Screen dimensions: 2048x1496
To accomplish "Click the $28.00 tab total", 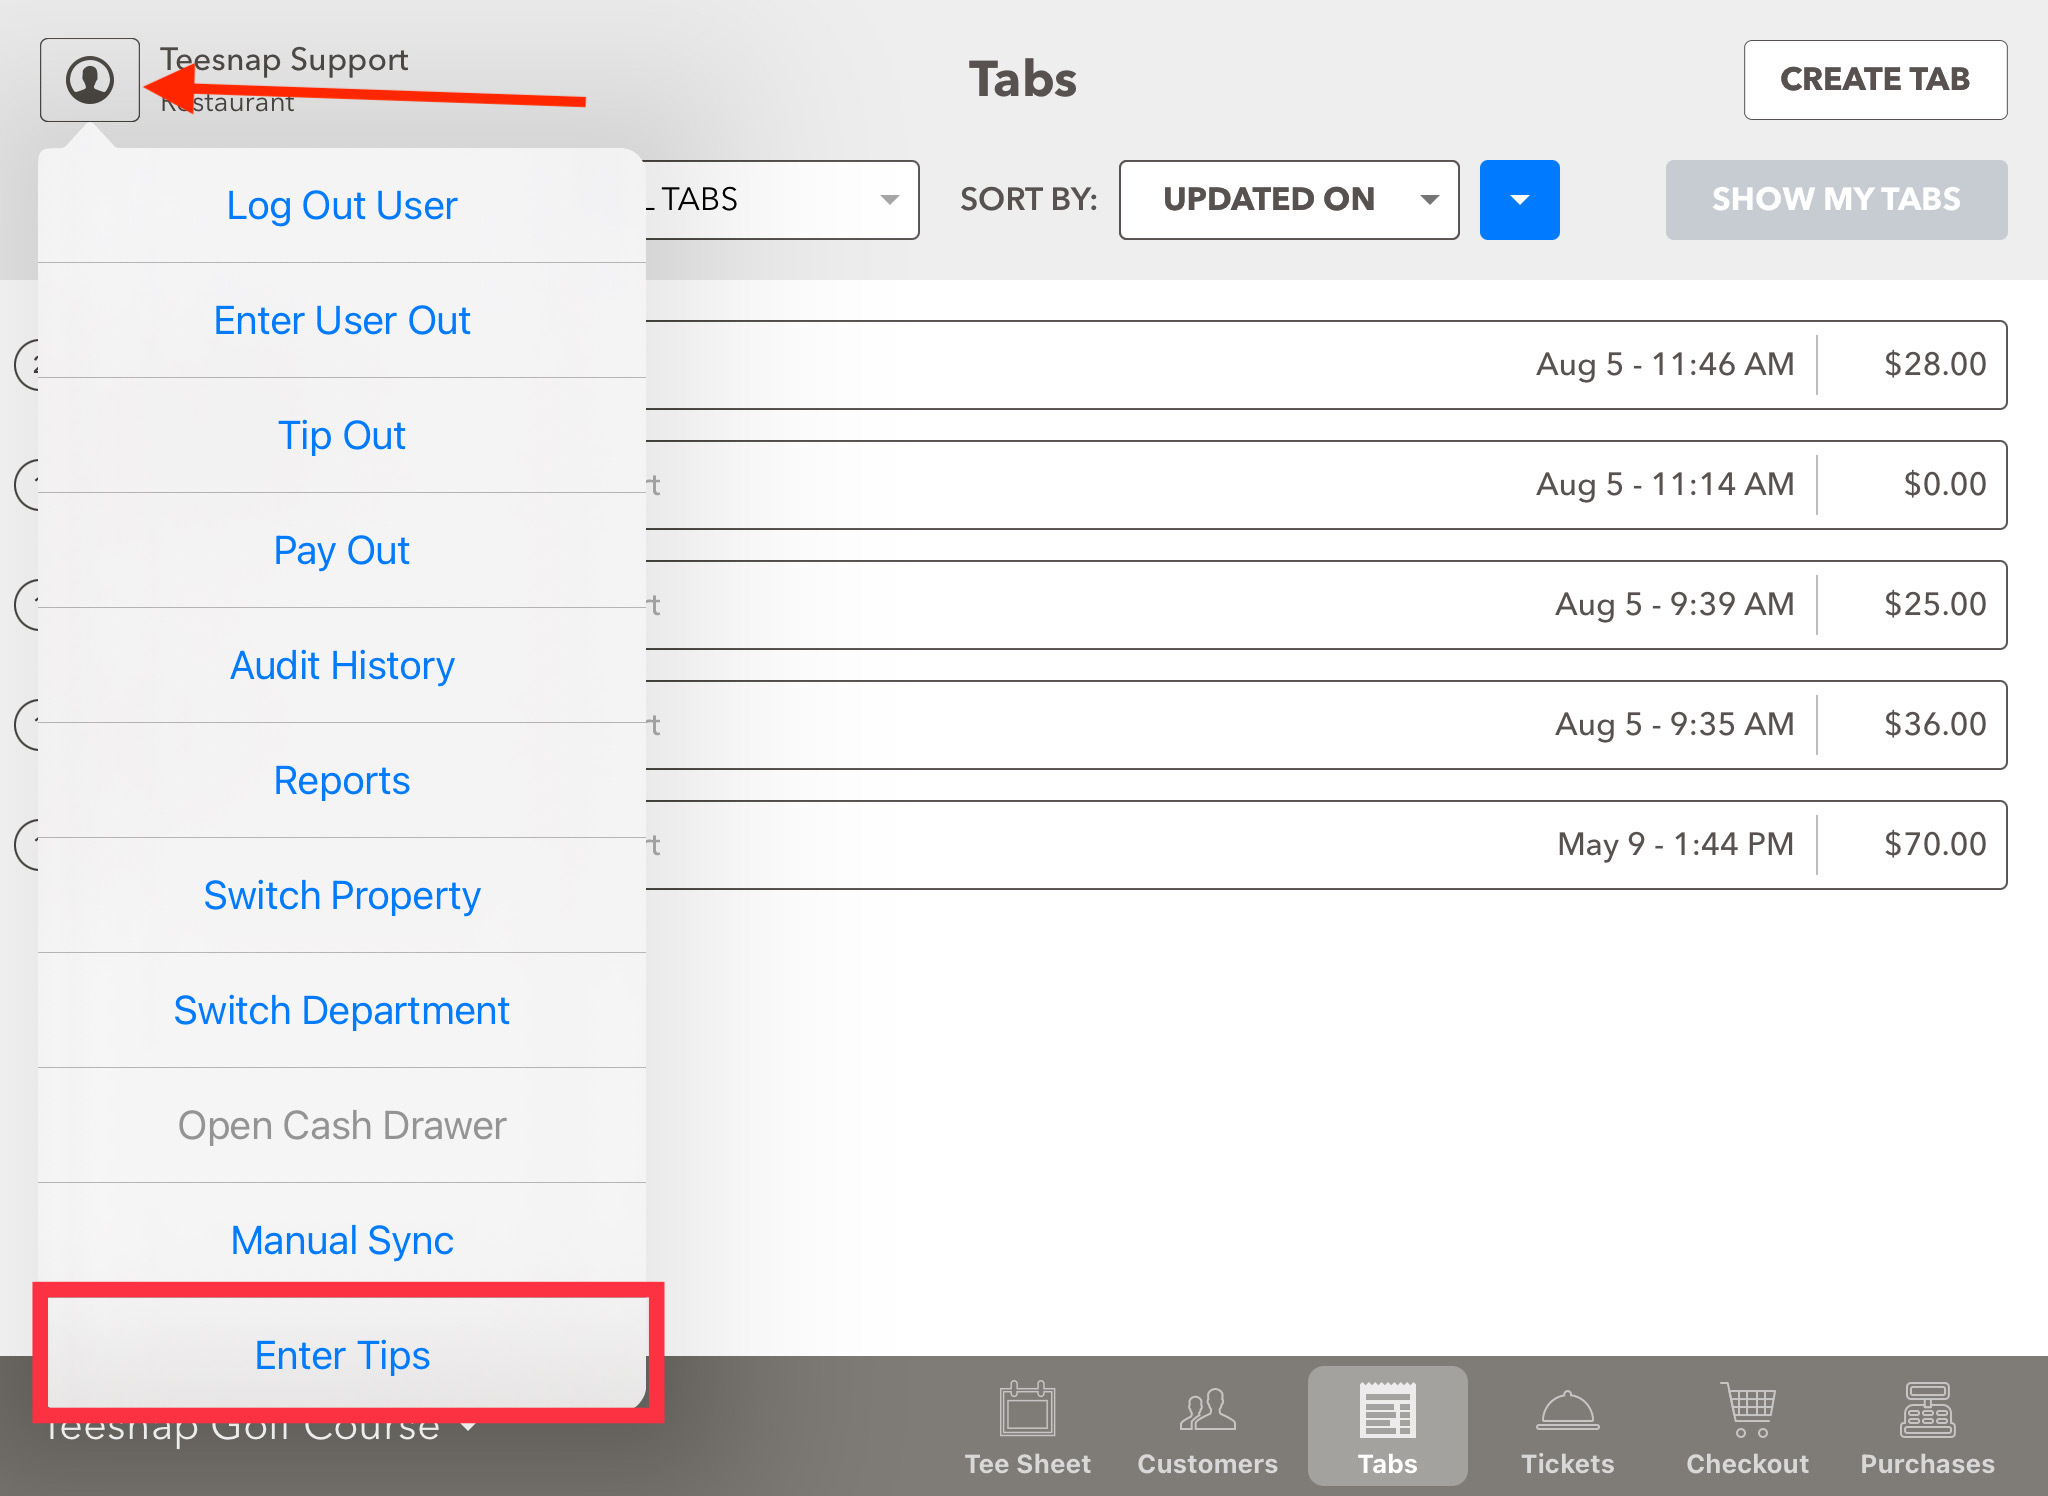I will point(1935,364).
